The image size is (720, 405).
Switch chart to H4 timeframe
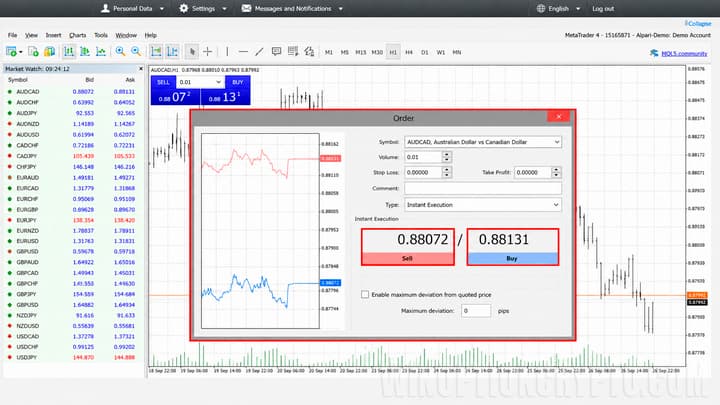(409, 52)
